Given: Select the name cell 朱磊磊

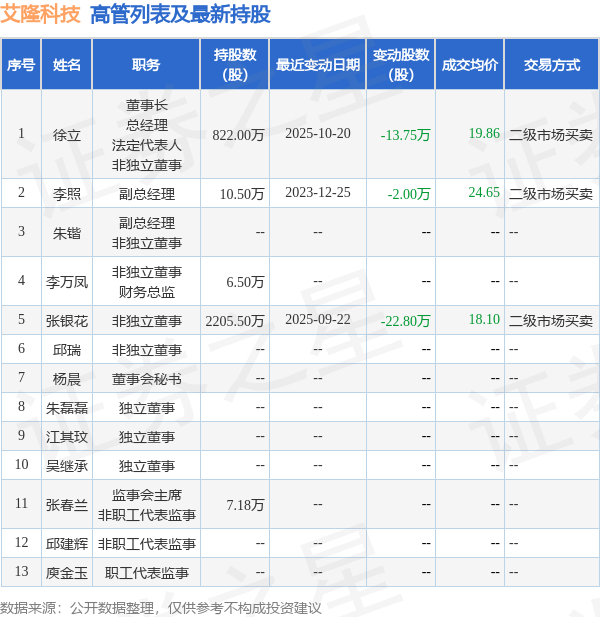Looking at the screenshot, I should click(67, 408).
